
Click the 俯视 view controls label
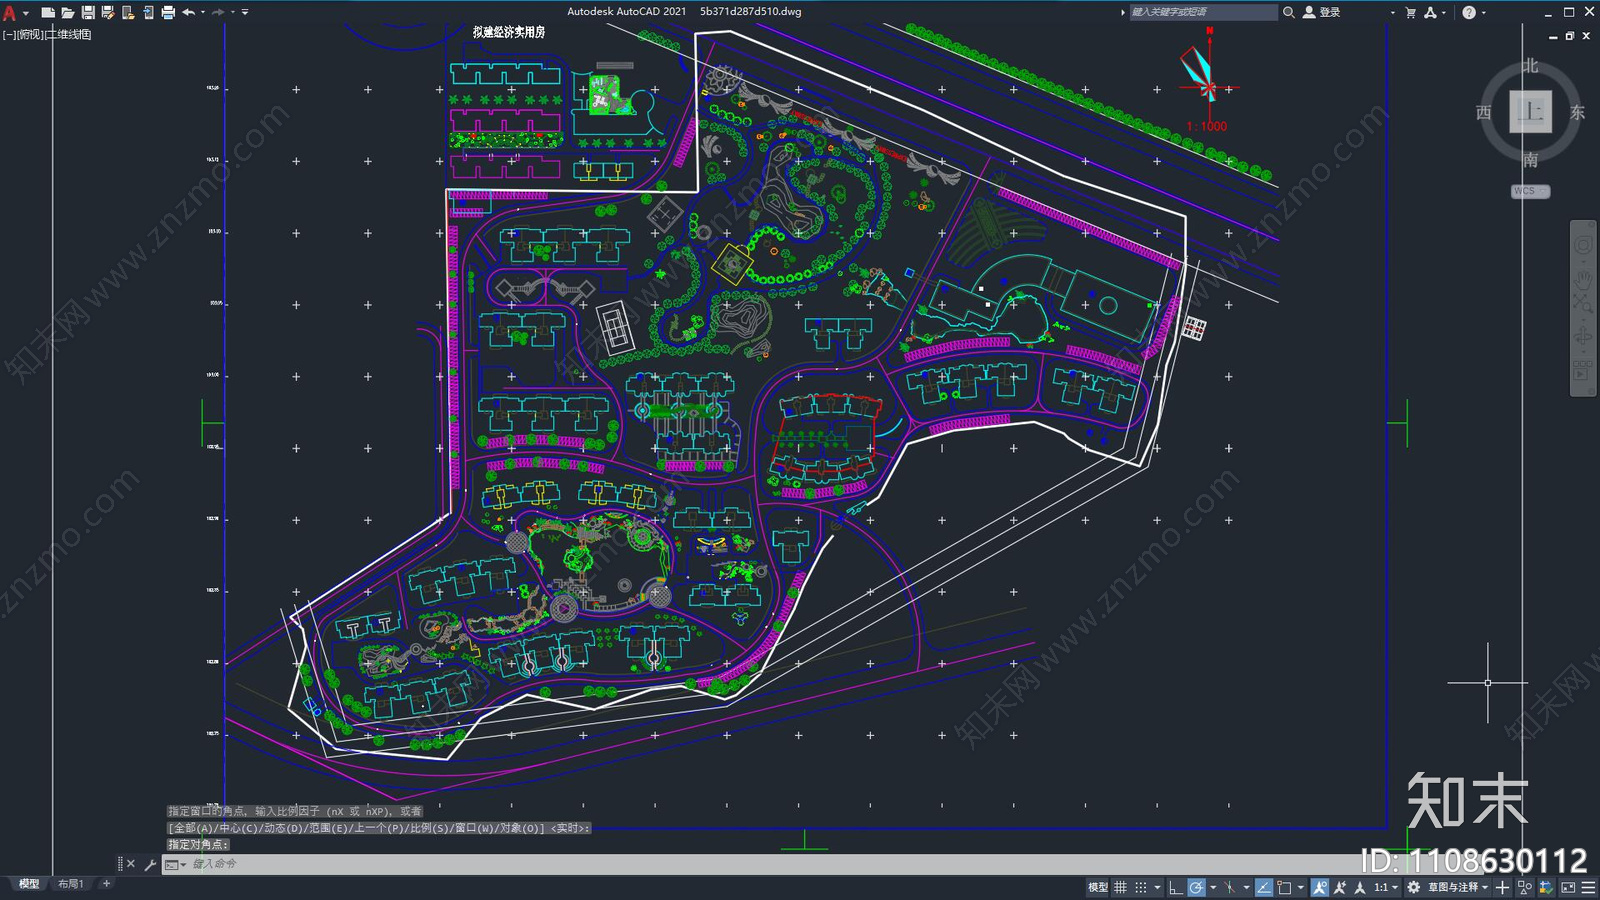coord(30,34)
